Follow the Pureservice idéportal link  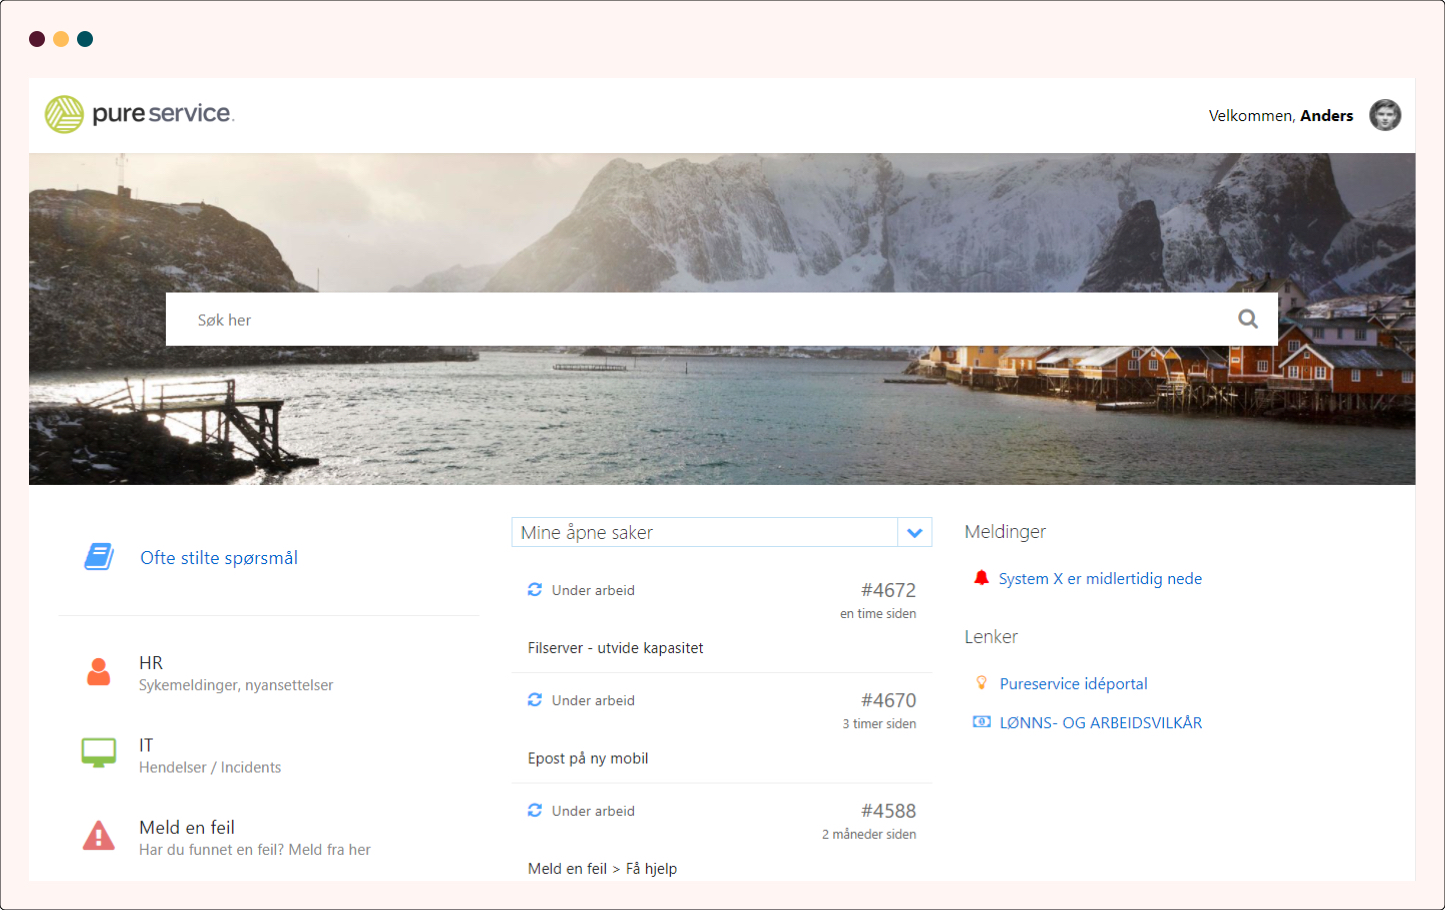point(1073,684)
